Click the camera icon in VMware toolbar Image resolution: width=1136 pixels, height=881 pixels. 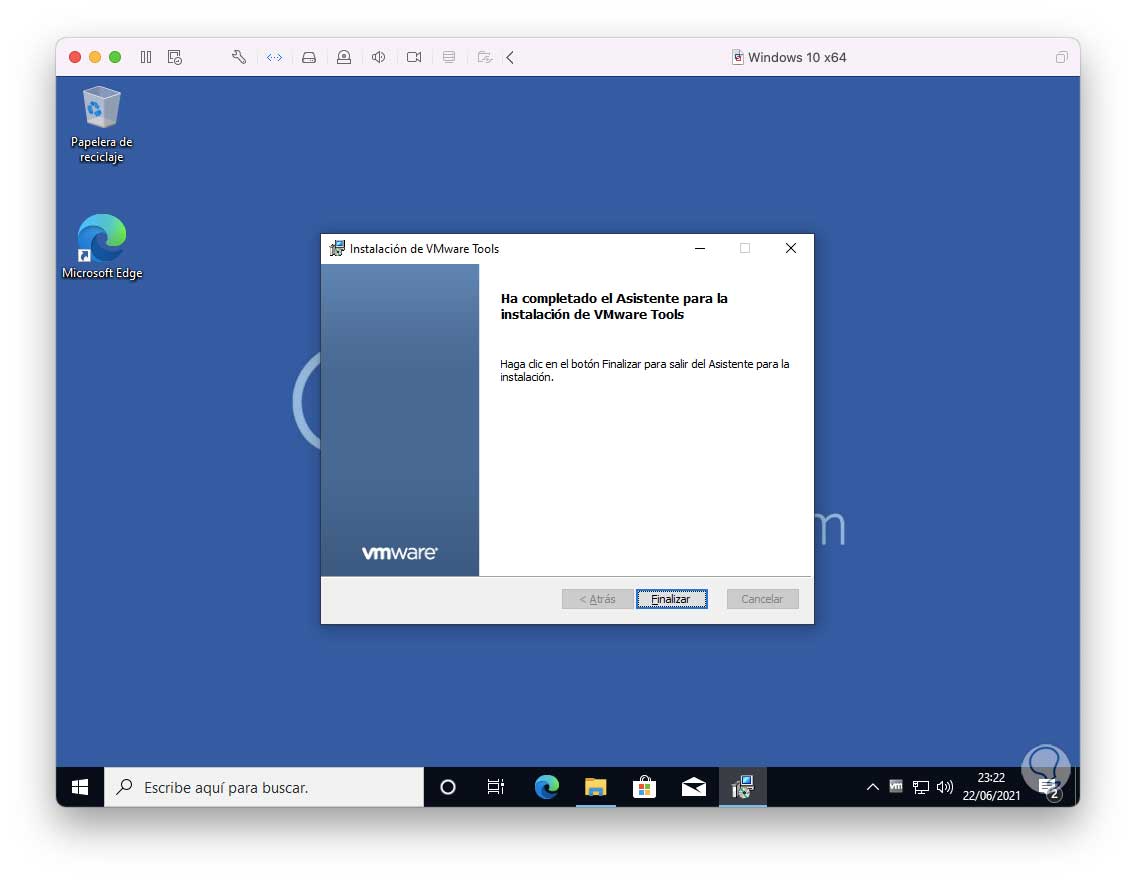(414, 57)
